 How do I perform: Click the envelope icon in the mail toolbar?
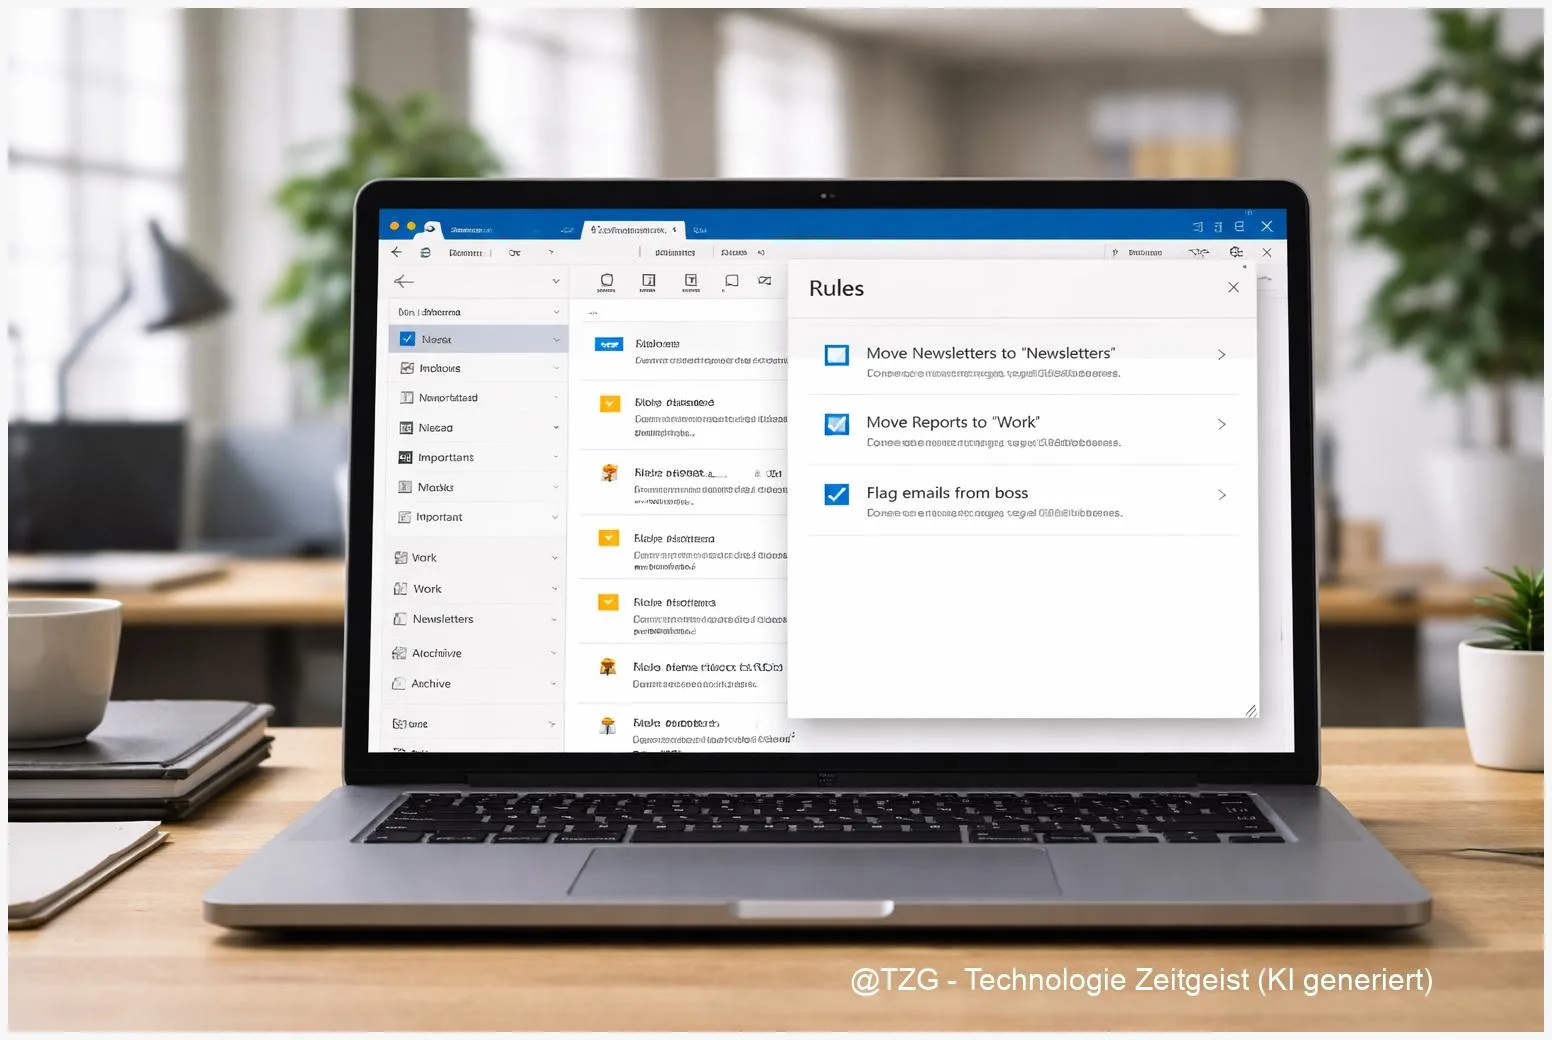765,281
